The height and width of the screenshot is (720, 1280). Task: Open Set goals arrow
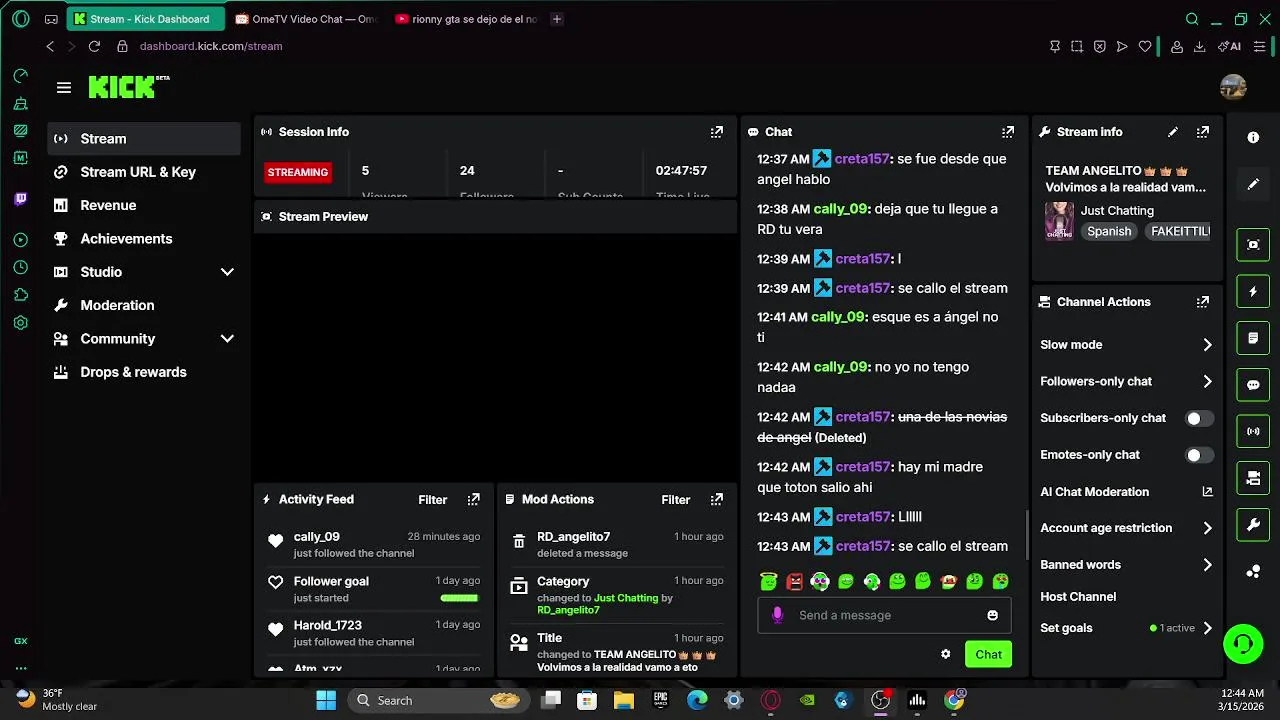pyautogui.click(x=1207, y=628)
